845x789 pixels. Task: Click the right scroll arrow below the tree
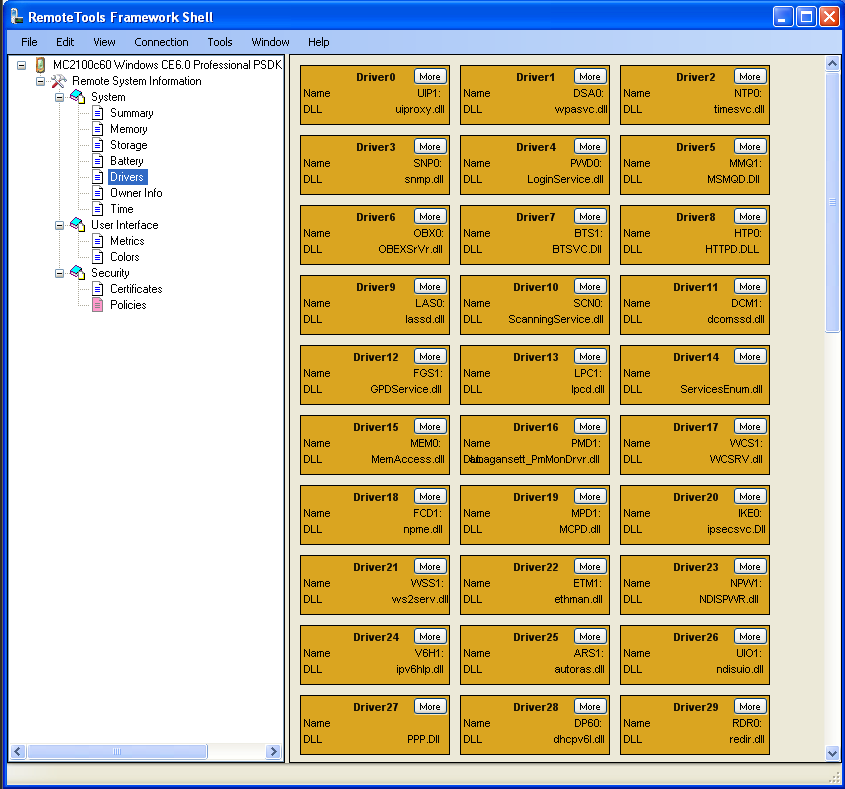(x=273, y=751)
